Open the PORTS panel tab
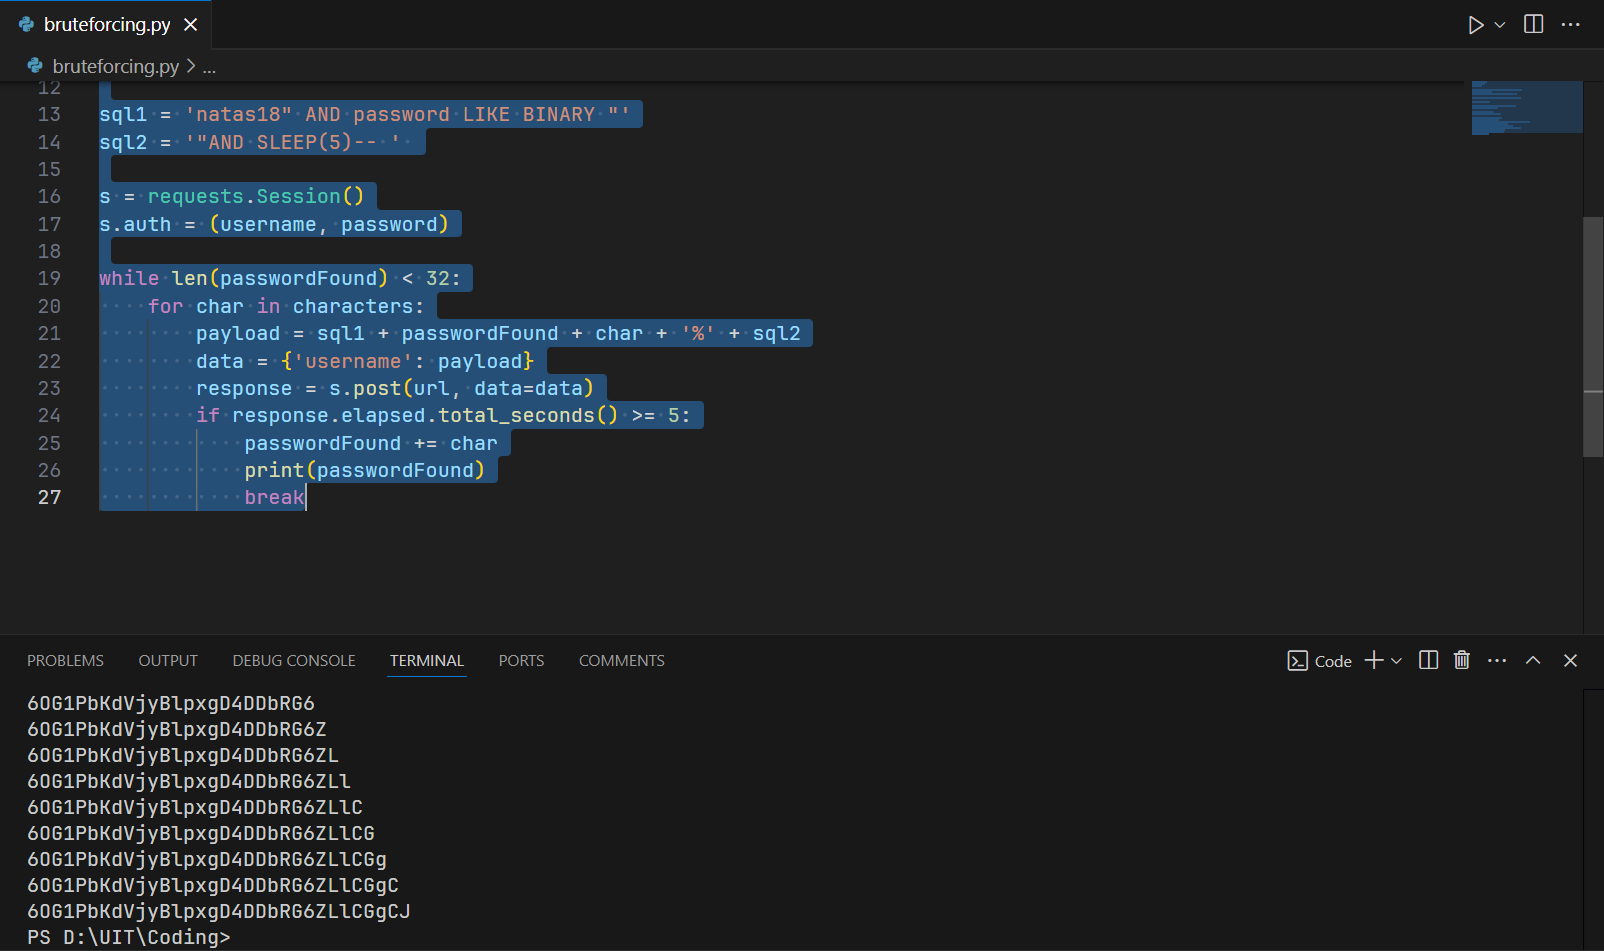The image size is (1604, 951). coord(521,661)
